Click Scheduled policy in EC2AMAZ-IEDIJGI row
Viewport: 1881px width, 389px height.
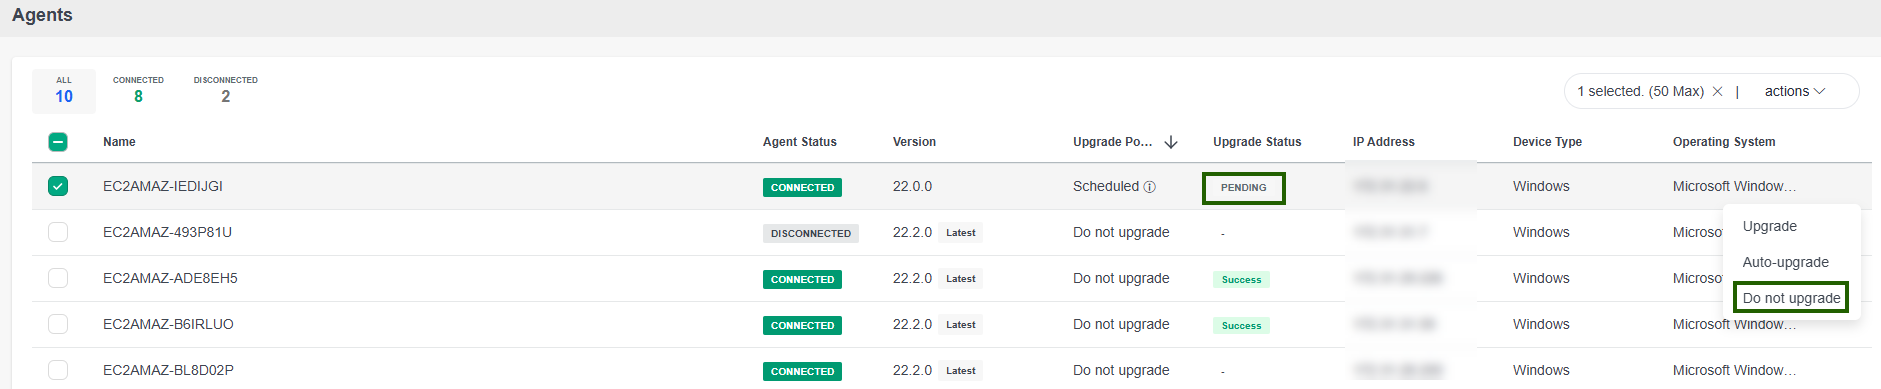tap(1106, 186)
